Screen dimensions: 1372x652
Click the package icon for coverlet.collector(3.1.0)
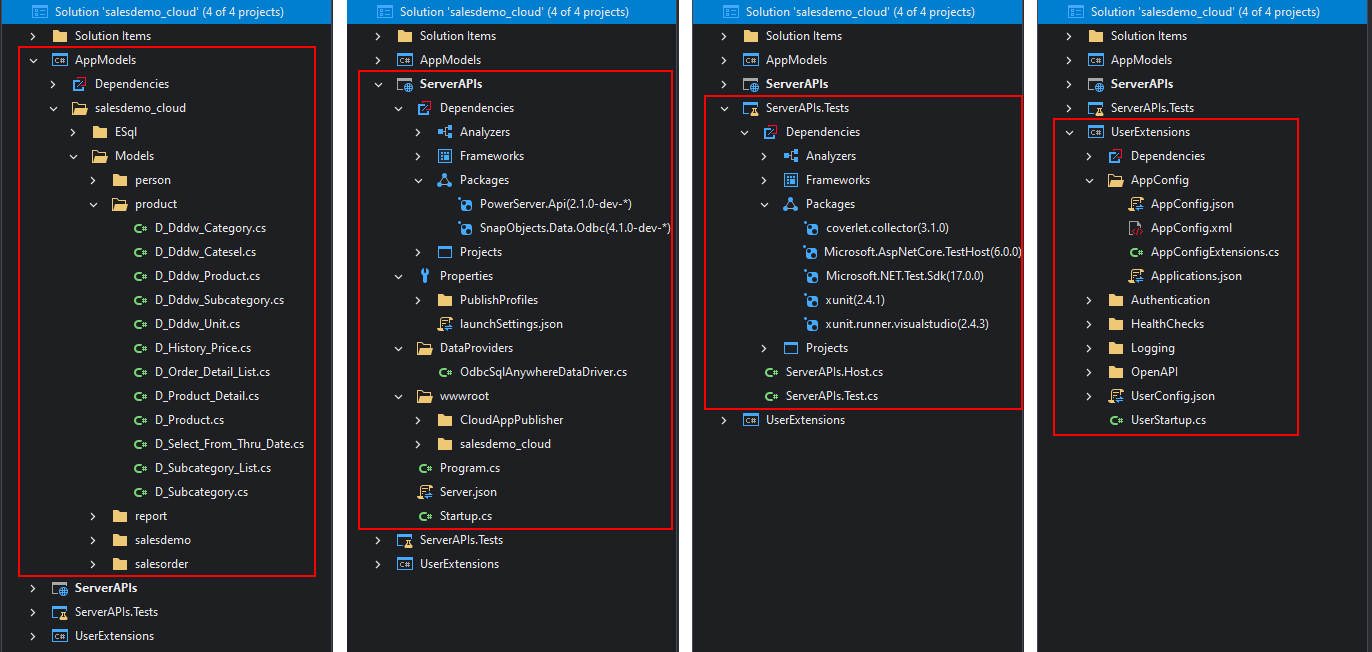coord(811,228)
